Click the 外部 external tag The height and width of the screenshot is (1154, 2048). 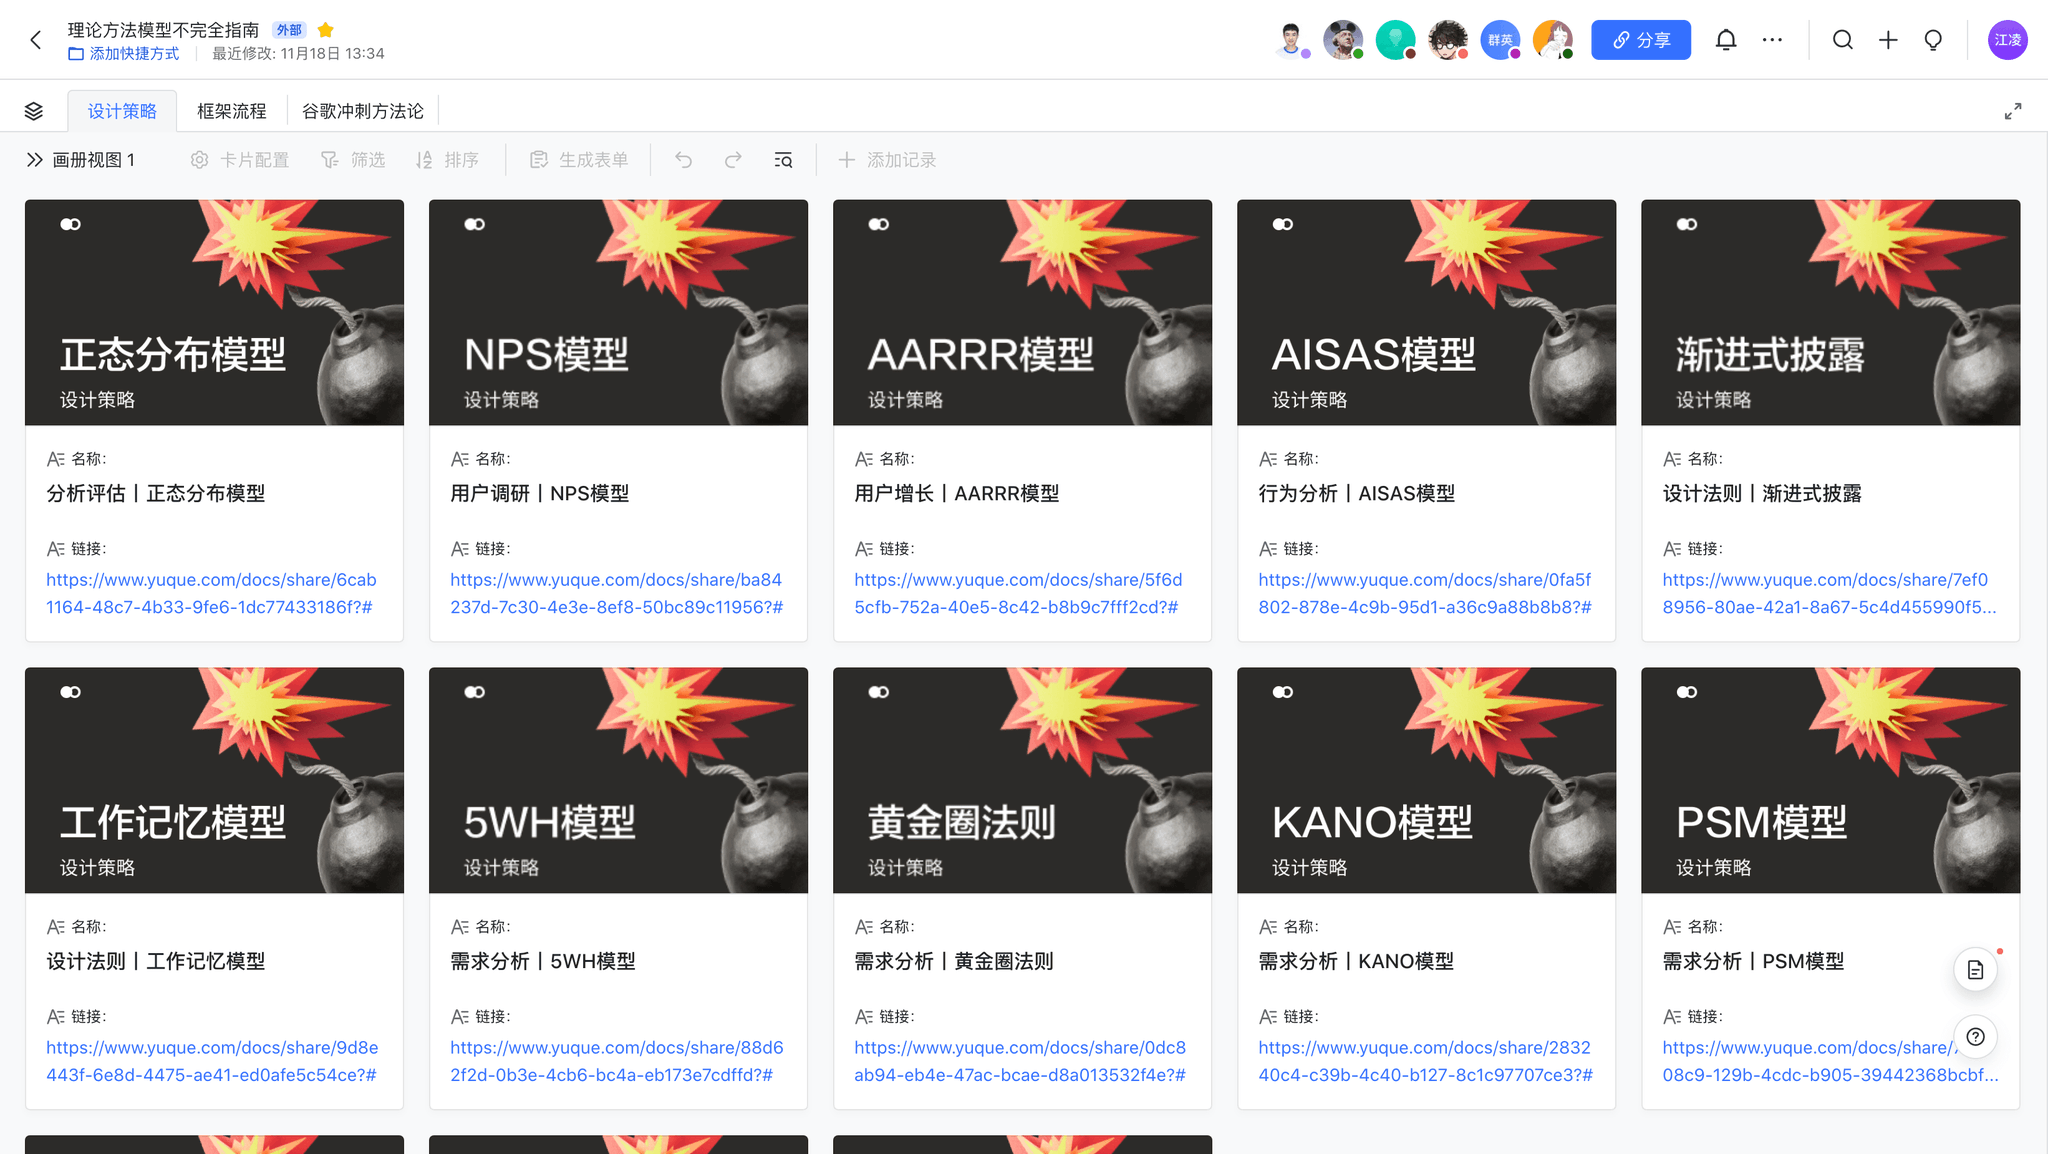[x=289, y=30]
